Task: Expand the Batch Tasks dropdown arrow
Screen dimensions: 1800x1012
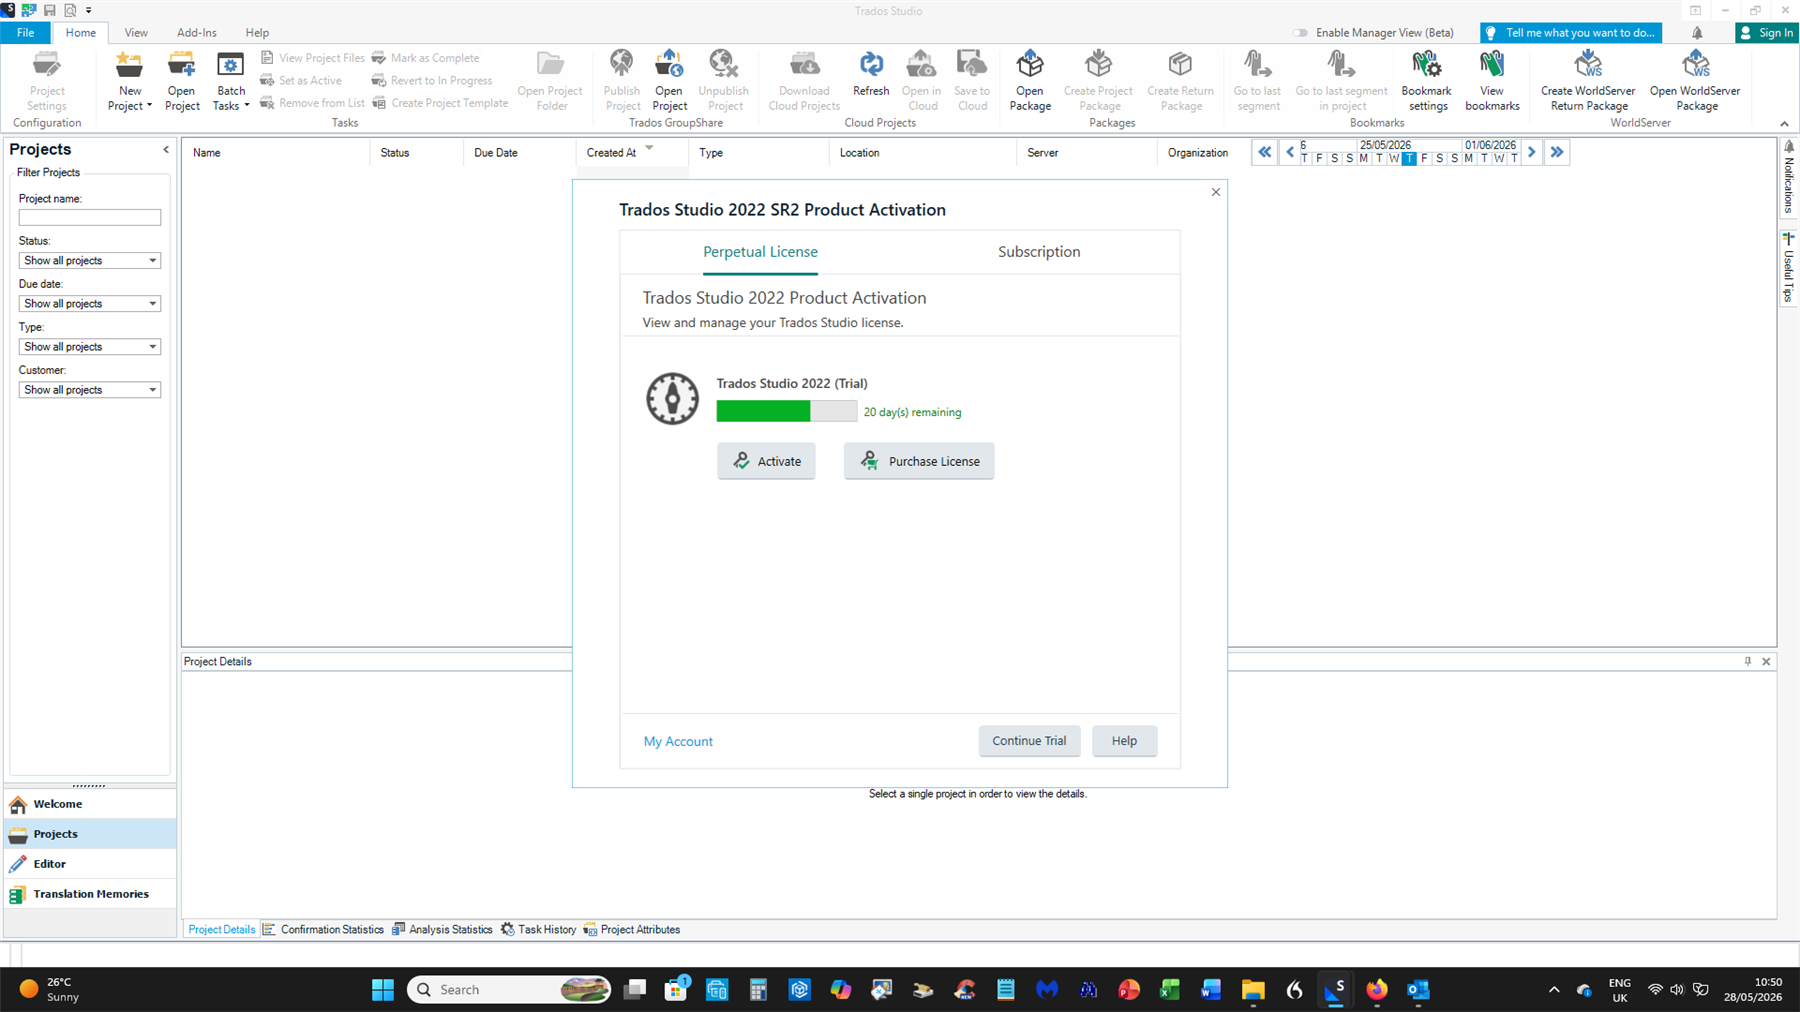Action: [247, 106]
